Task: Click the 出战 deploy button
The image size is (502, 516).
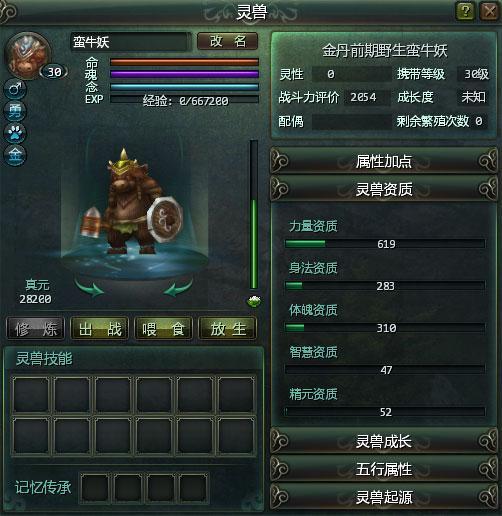Action: (100, 329)
